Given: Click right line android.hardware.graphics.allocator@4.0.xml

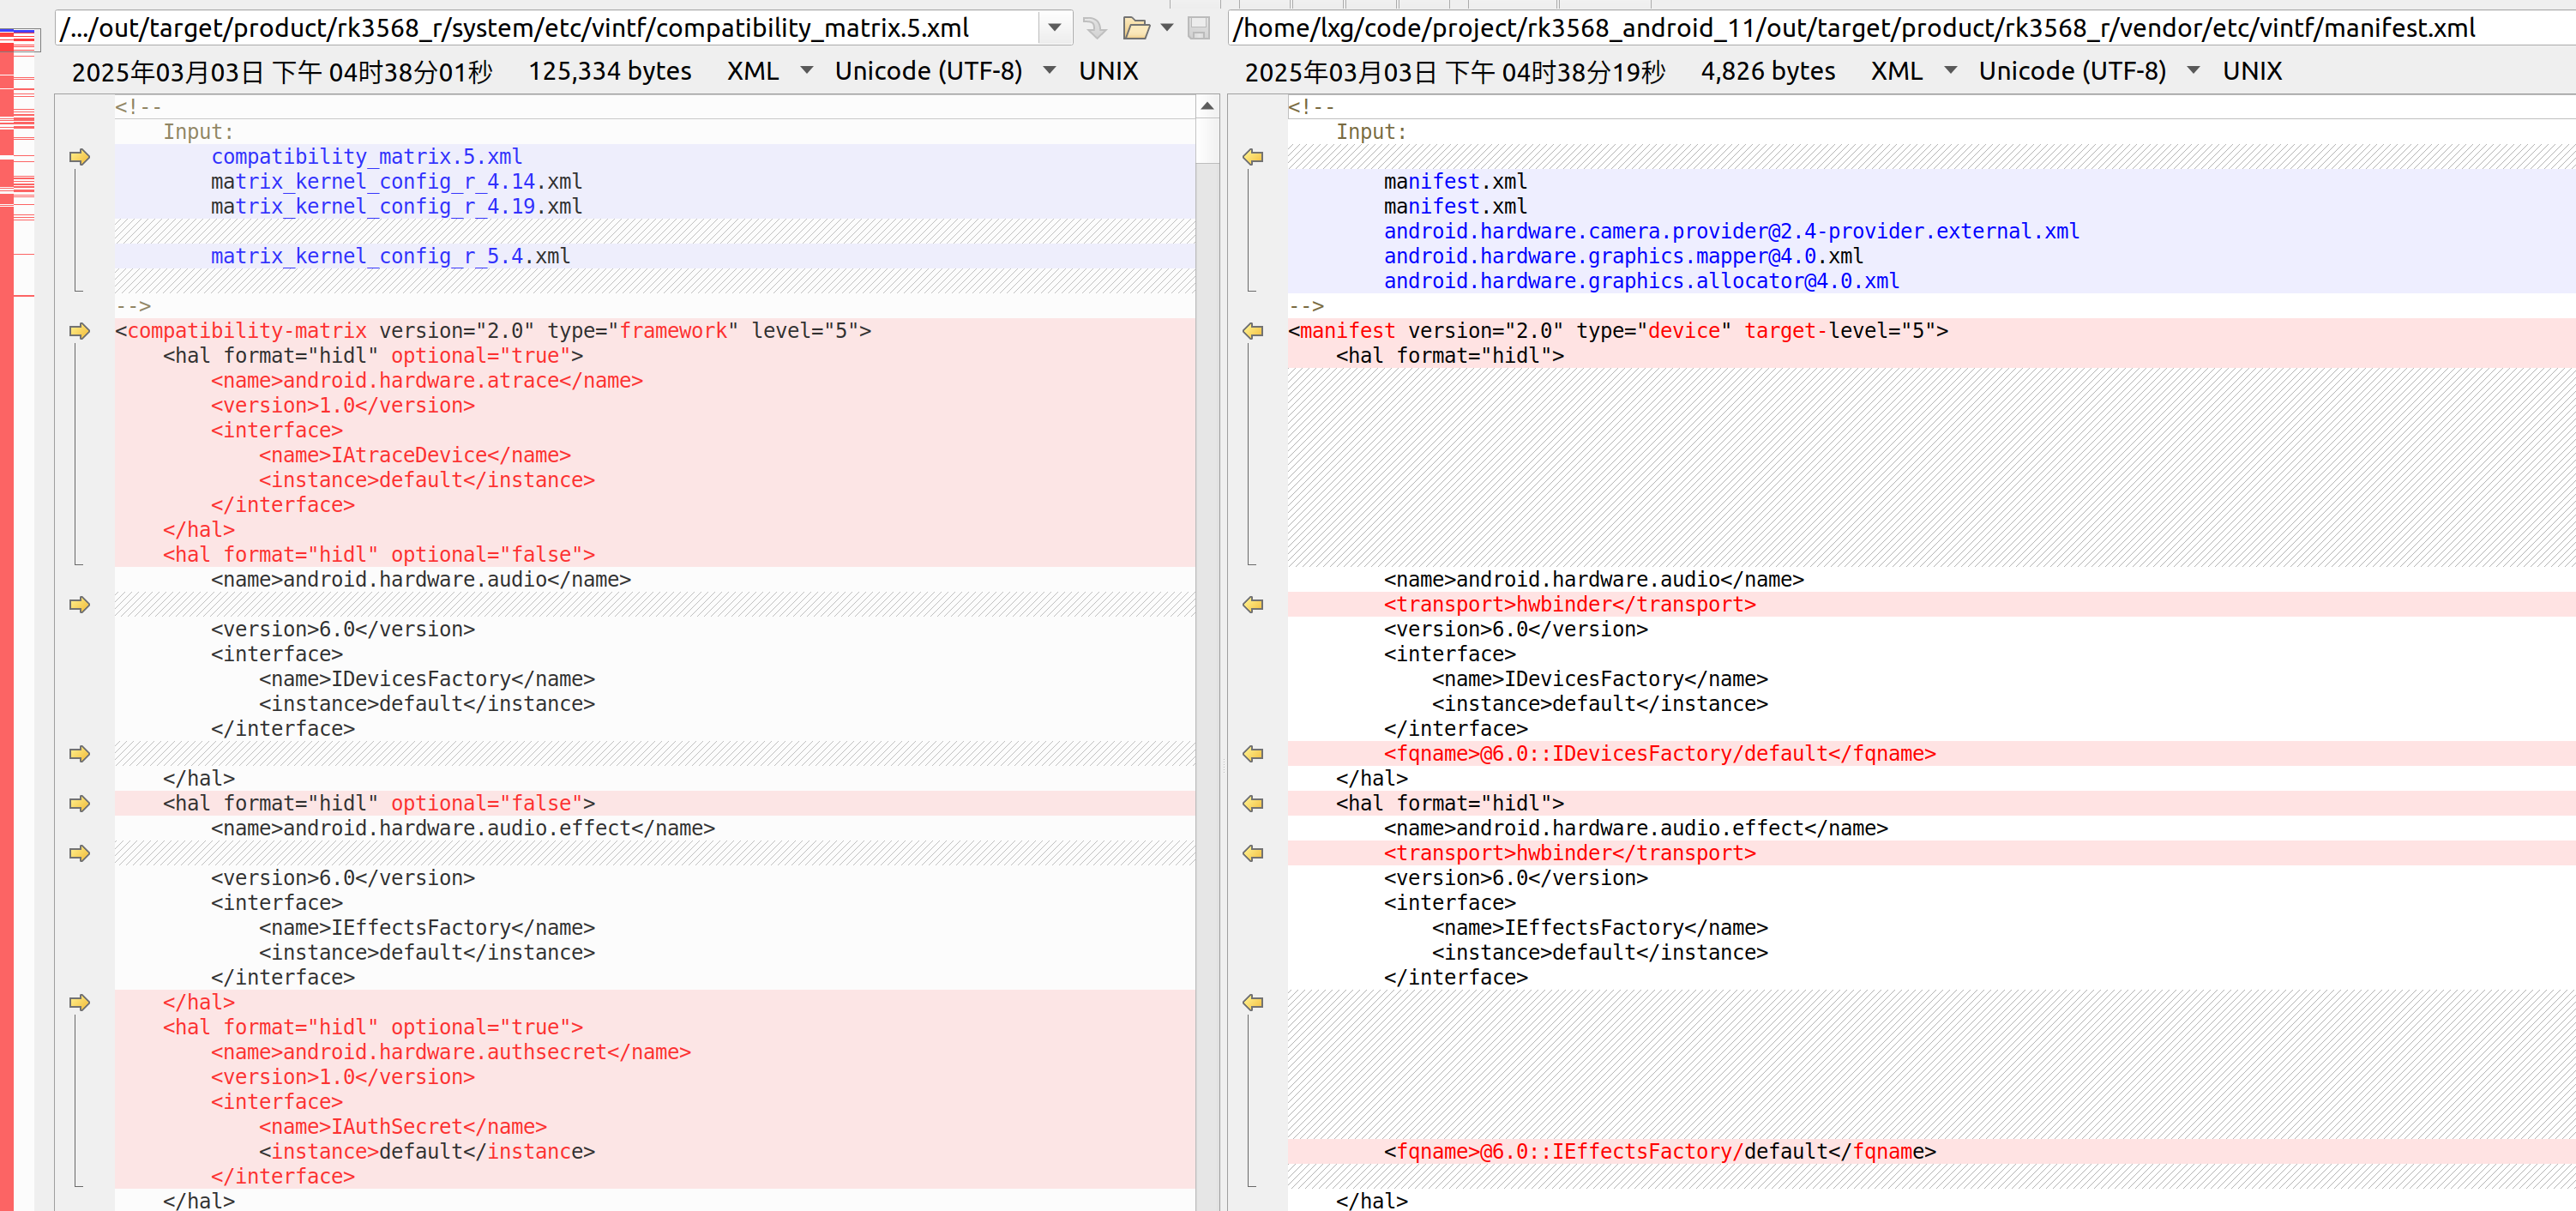Looking at the screenshot, I should coord(1641,281).
